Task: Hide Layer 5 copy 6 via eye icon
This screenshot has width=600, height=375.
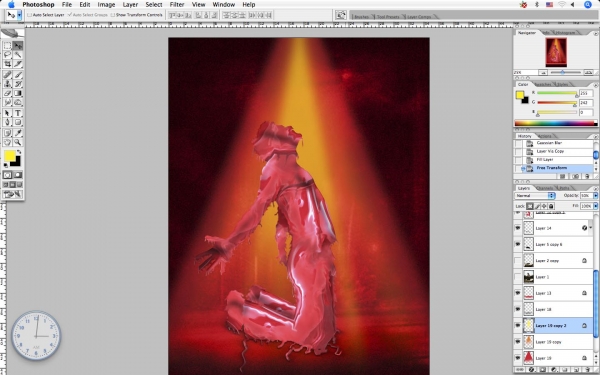Action: click(x=518, y=244)
